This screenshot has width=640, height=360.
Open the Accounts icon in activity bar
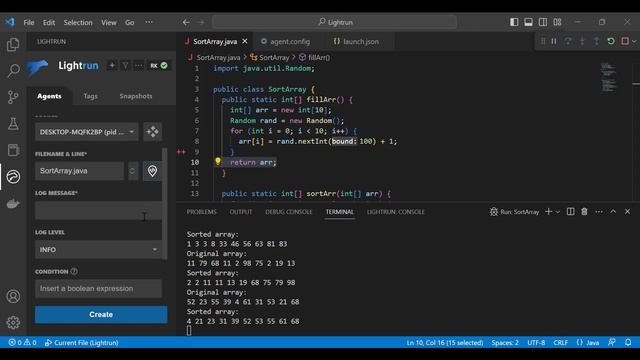coord(13,296)
